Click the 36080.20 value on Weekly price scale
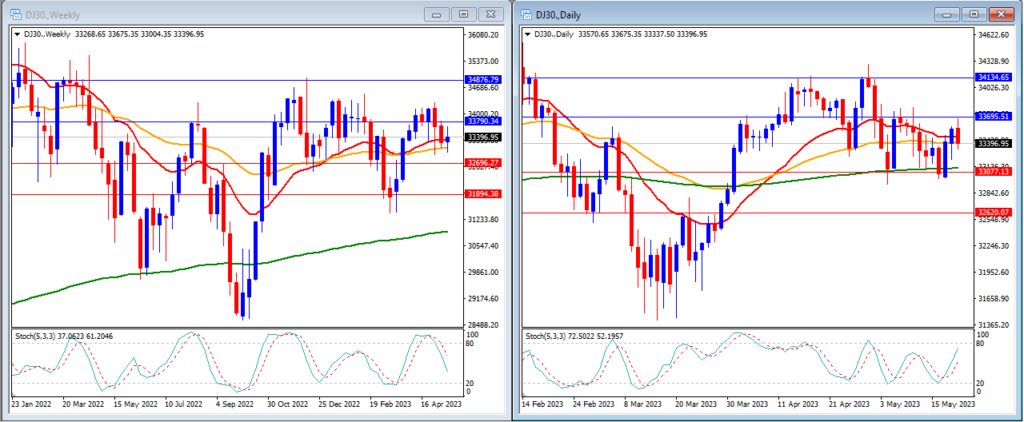This screenshot has height=422, width=1024. pos(484,35)
